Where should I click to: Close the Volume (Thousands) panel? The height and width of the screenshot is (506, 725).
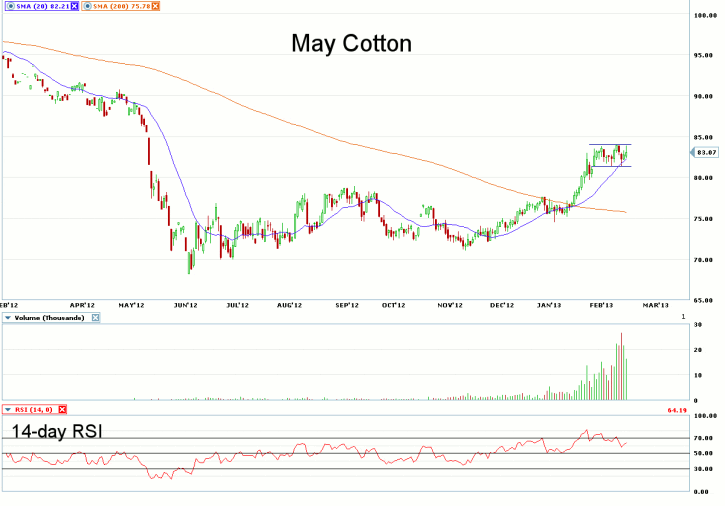96,317
